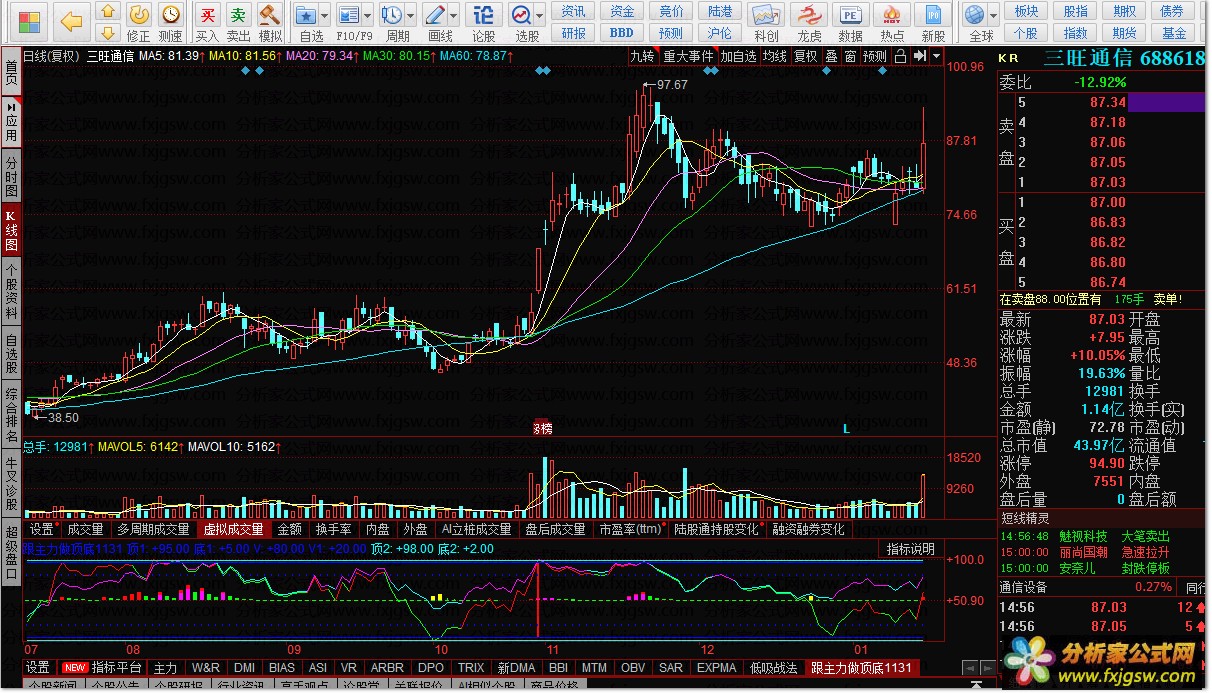Go back with the yellow arrow
Viewport: 1212px width, 693px height.
point(71,21)
